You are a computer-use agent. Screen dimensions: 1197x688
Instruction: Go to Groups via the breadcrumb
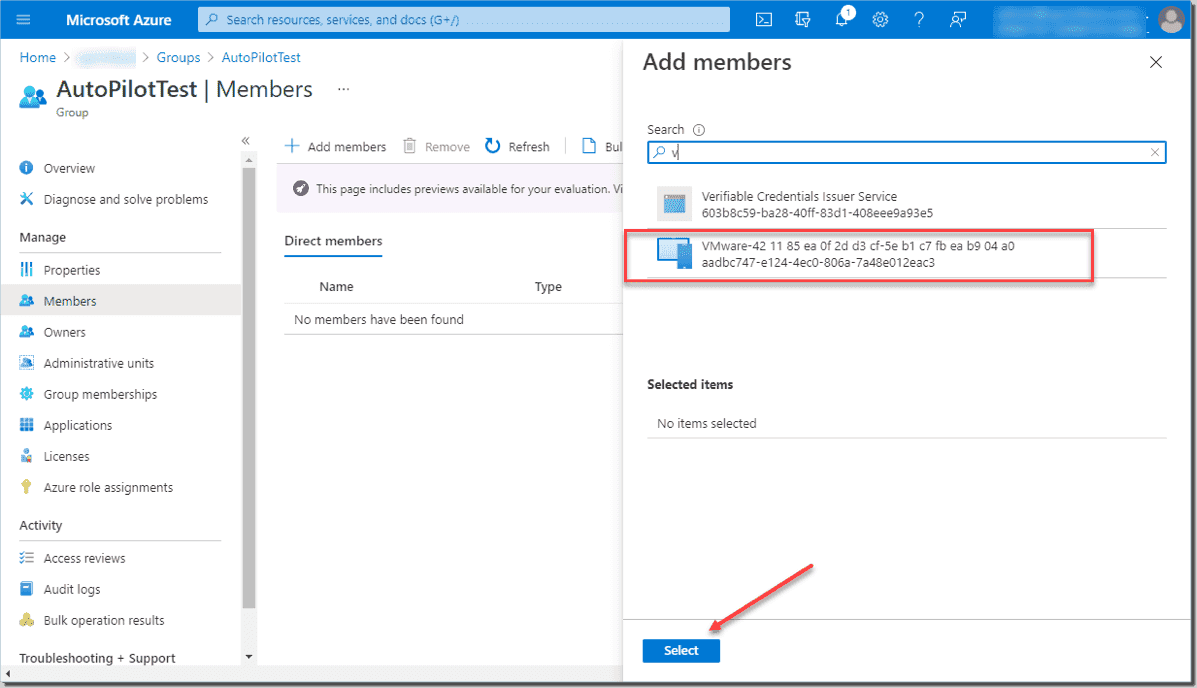178,57
